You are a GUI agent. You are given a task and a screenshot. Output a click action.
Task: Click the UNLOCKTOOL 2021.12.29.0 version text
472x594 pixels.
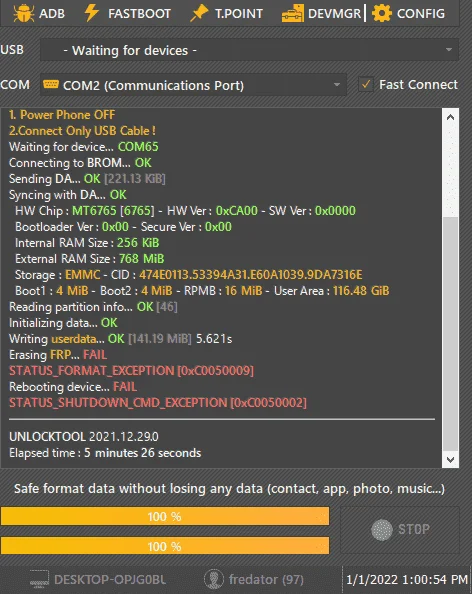[84, 436]
